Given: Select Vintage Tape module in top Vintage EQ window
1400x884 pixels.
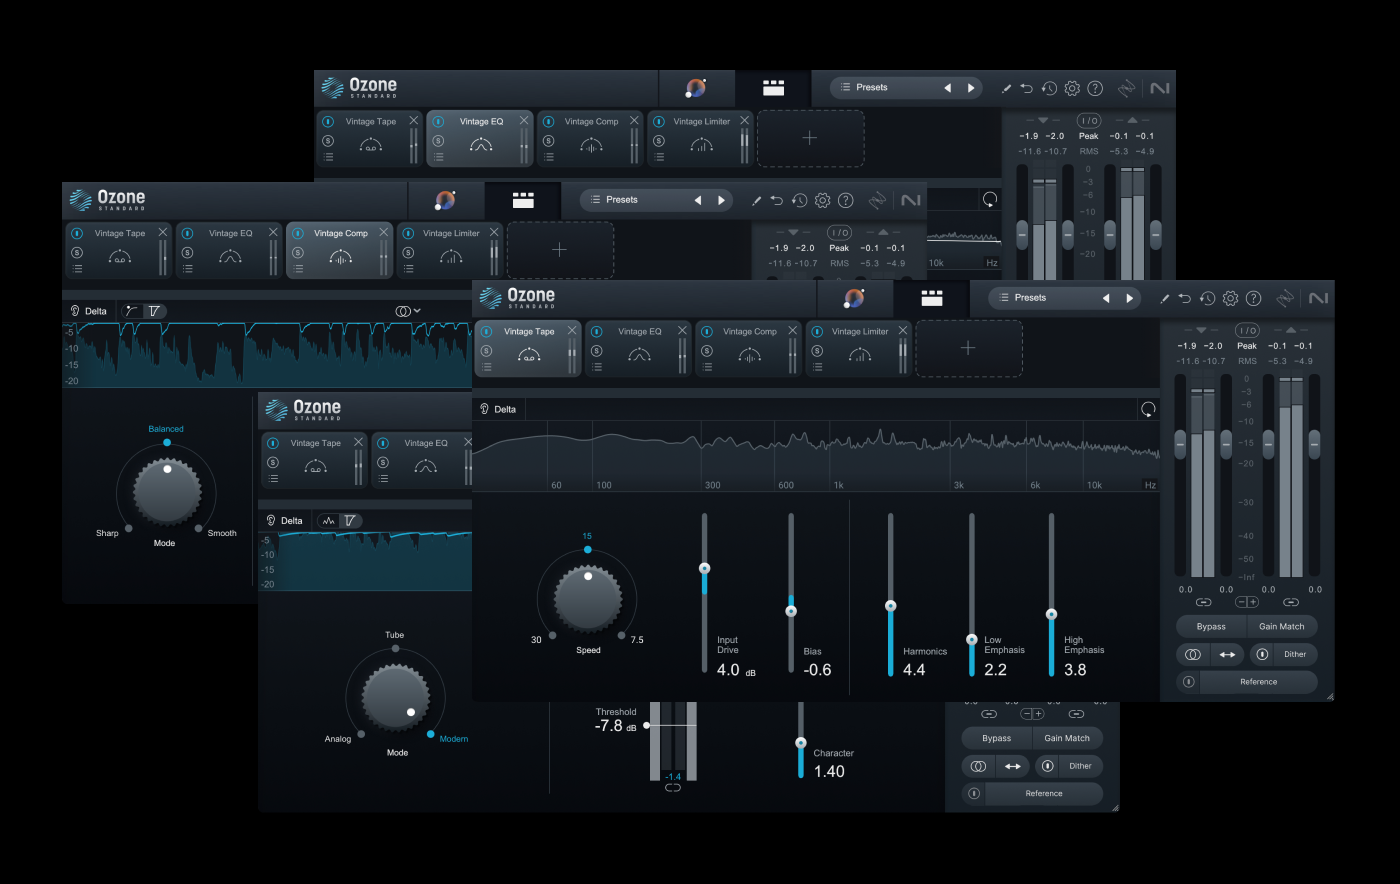Looking at the screenshot, I should (370, 138).
